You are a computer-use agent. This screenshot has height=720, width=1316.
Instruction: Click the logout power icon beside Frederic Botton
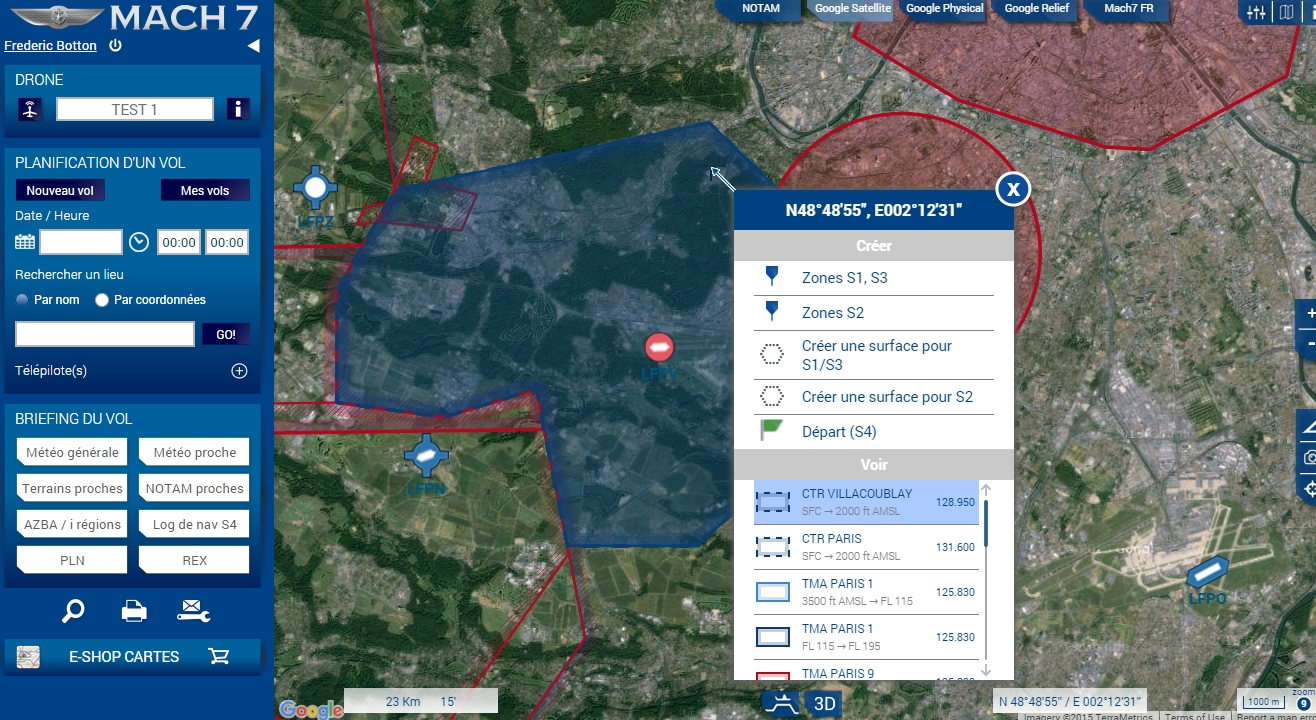click(116, 45)
